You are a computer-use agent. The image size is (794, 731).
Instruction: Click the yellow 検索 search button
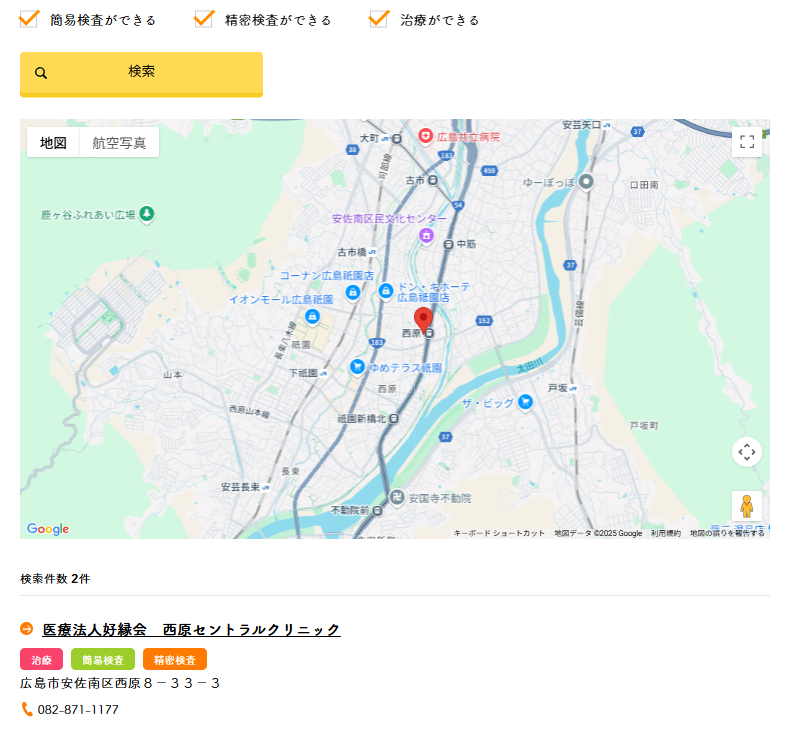pyautogui.click(x=141, y=74)
